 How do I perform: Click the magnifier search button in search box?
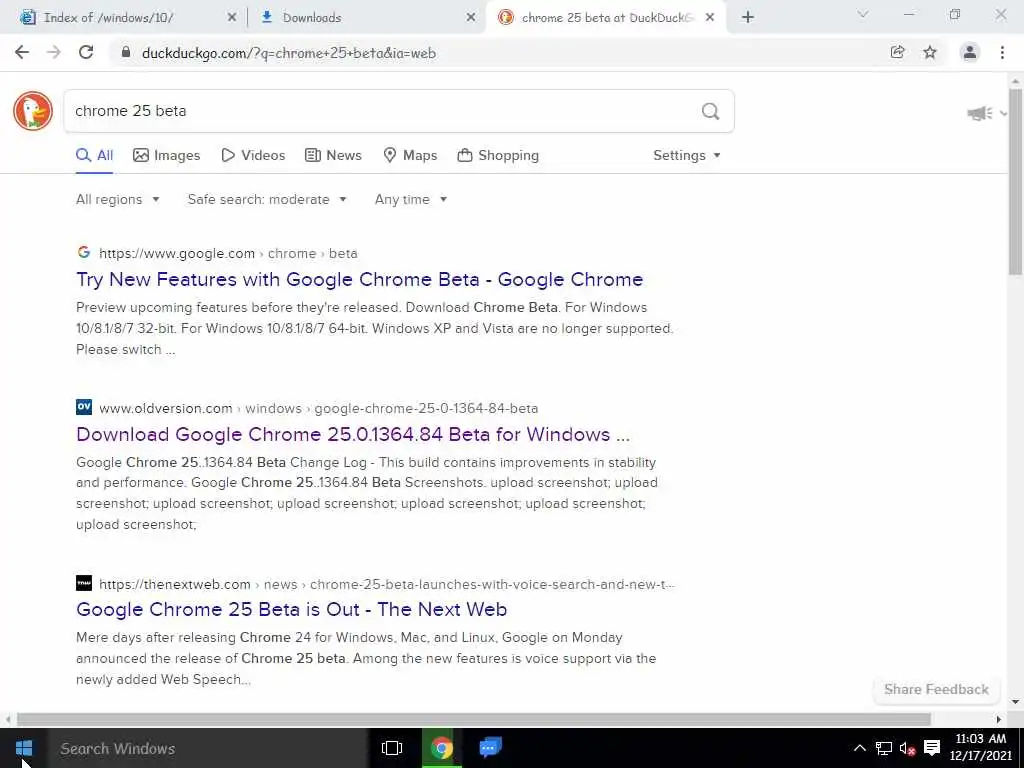(711, 111)
